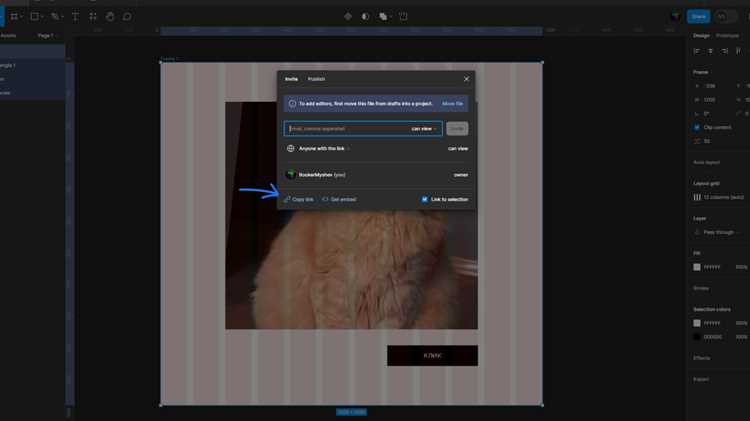The width and height of the screenshot is (750, 421).
Task: Click the align left icon
Action: coord(697,51)
